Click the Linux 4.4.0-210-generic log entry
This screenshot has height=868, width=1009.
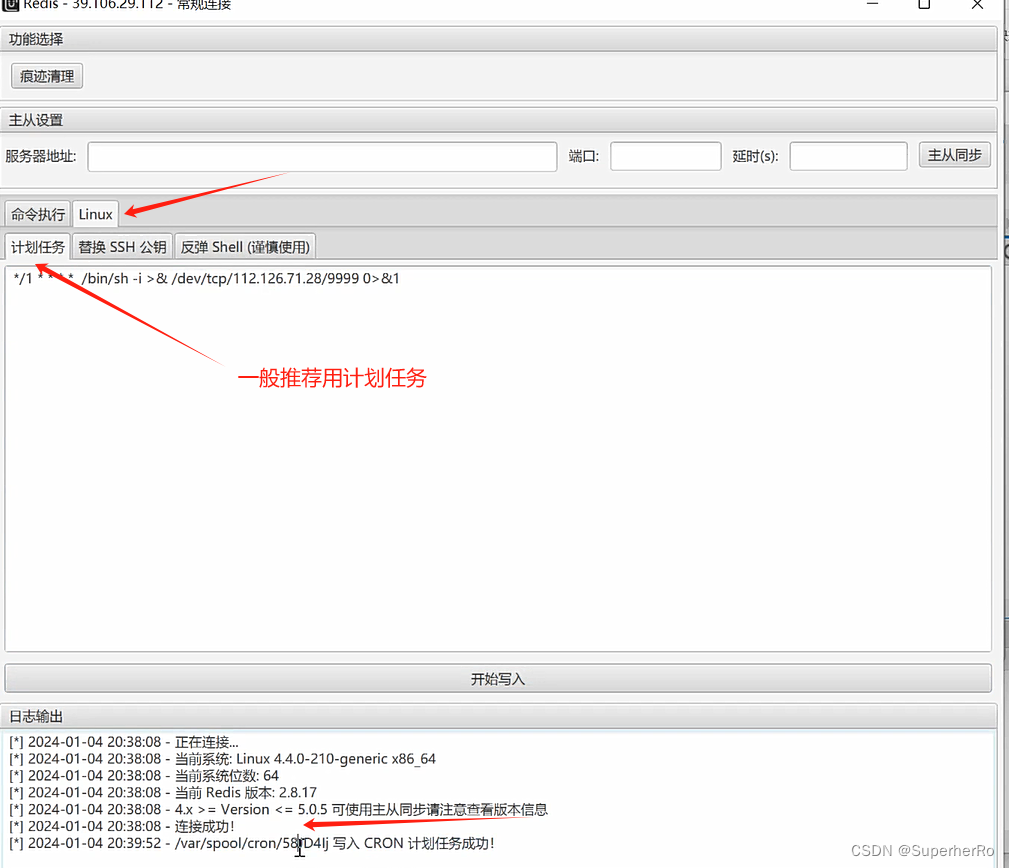coord(222,759)
